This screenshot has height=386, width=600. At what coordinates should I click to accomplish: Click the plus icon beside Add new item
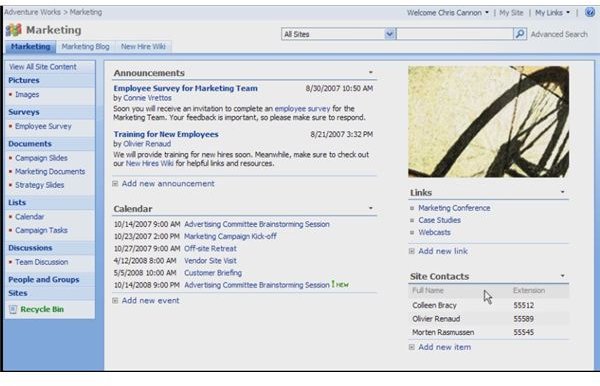pyautogui.click(x=412, y=347)
